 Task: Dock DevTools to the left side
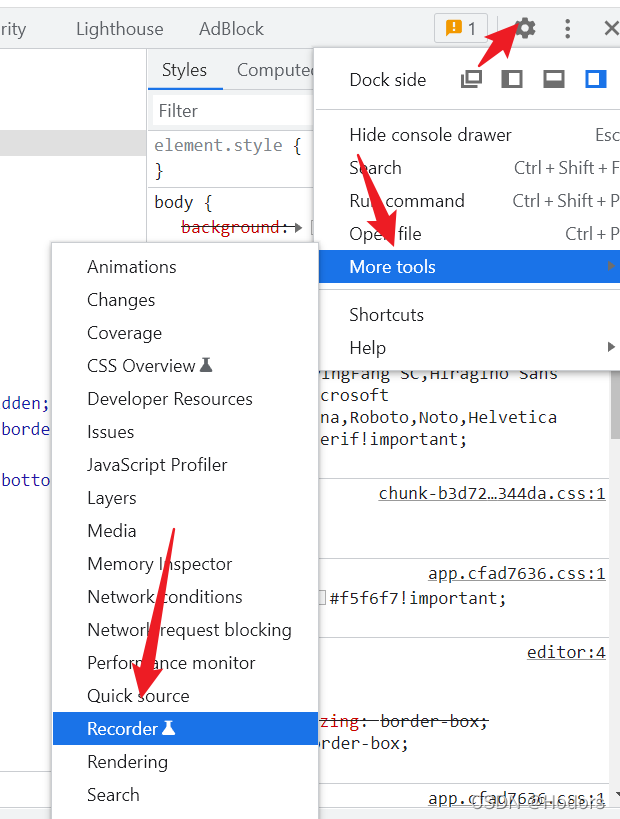512,79
